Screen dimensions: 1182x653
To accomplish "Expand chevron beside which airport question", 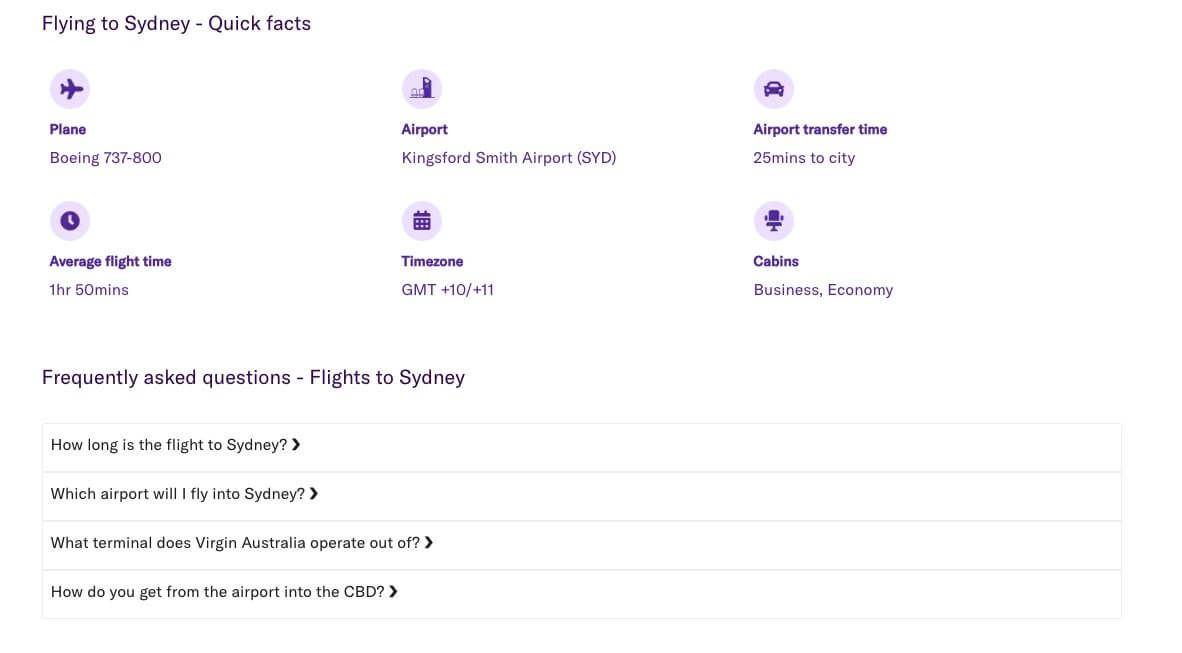I will click(x=314, y=494).
